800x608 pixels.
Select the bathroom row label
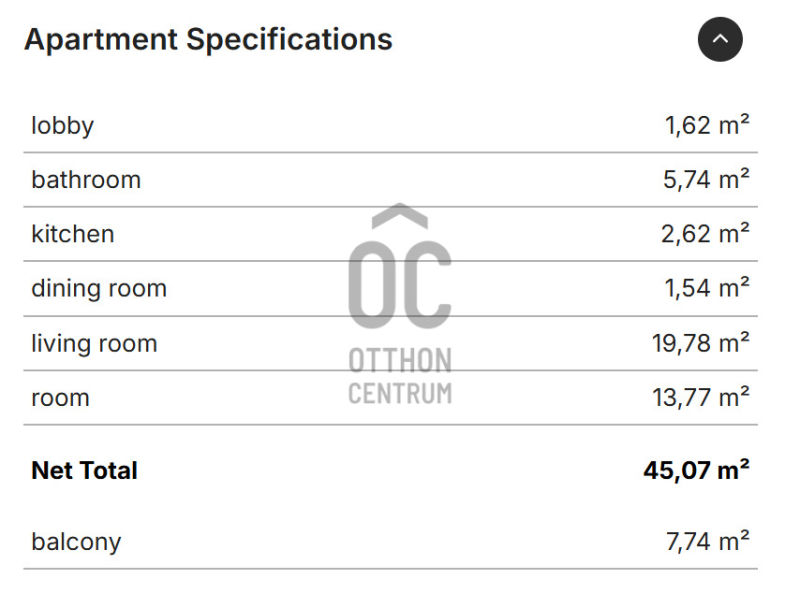(86, 180)
